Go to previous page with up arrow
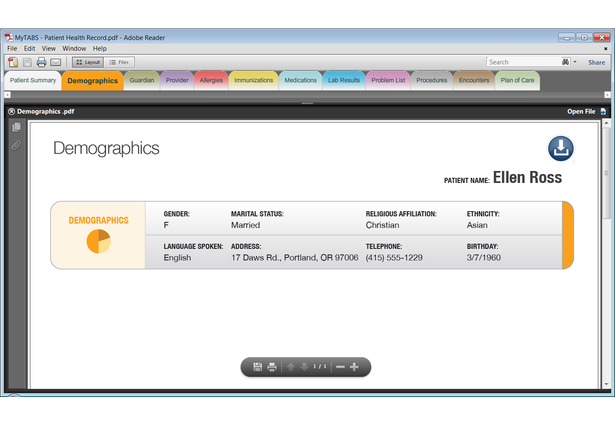Image resolution: width=615 pixels, height=424 pixels. coord(291,367)
